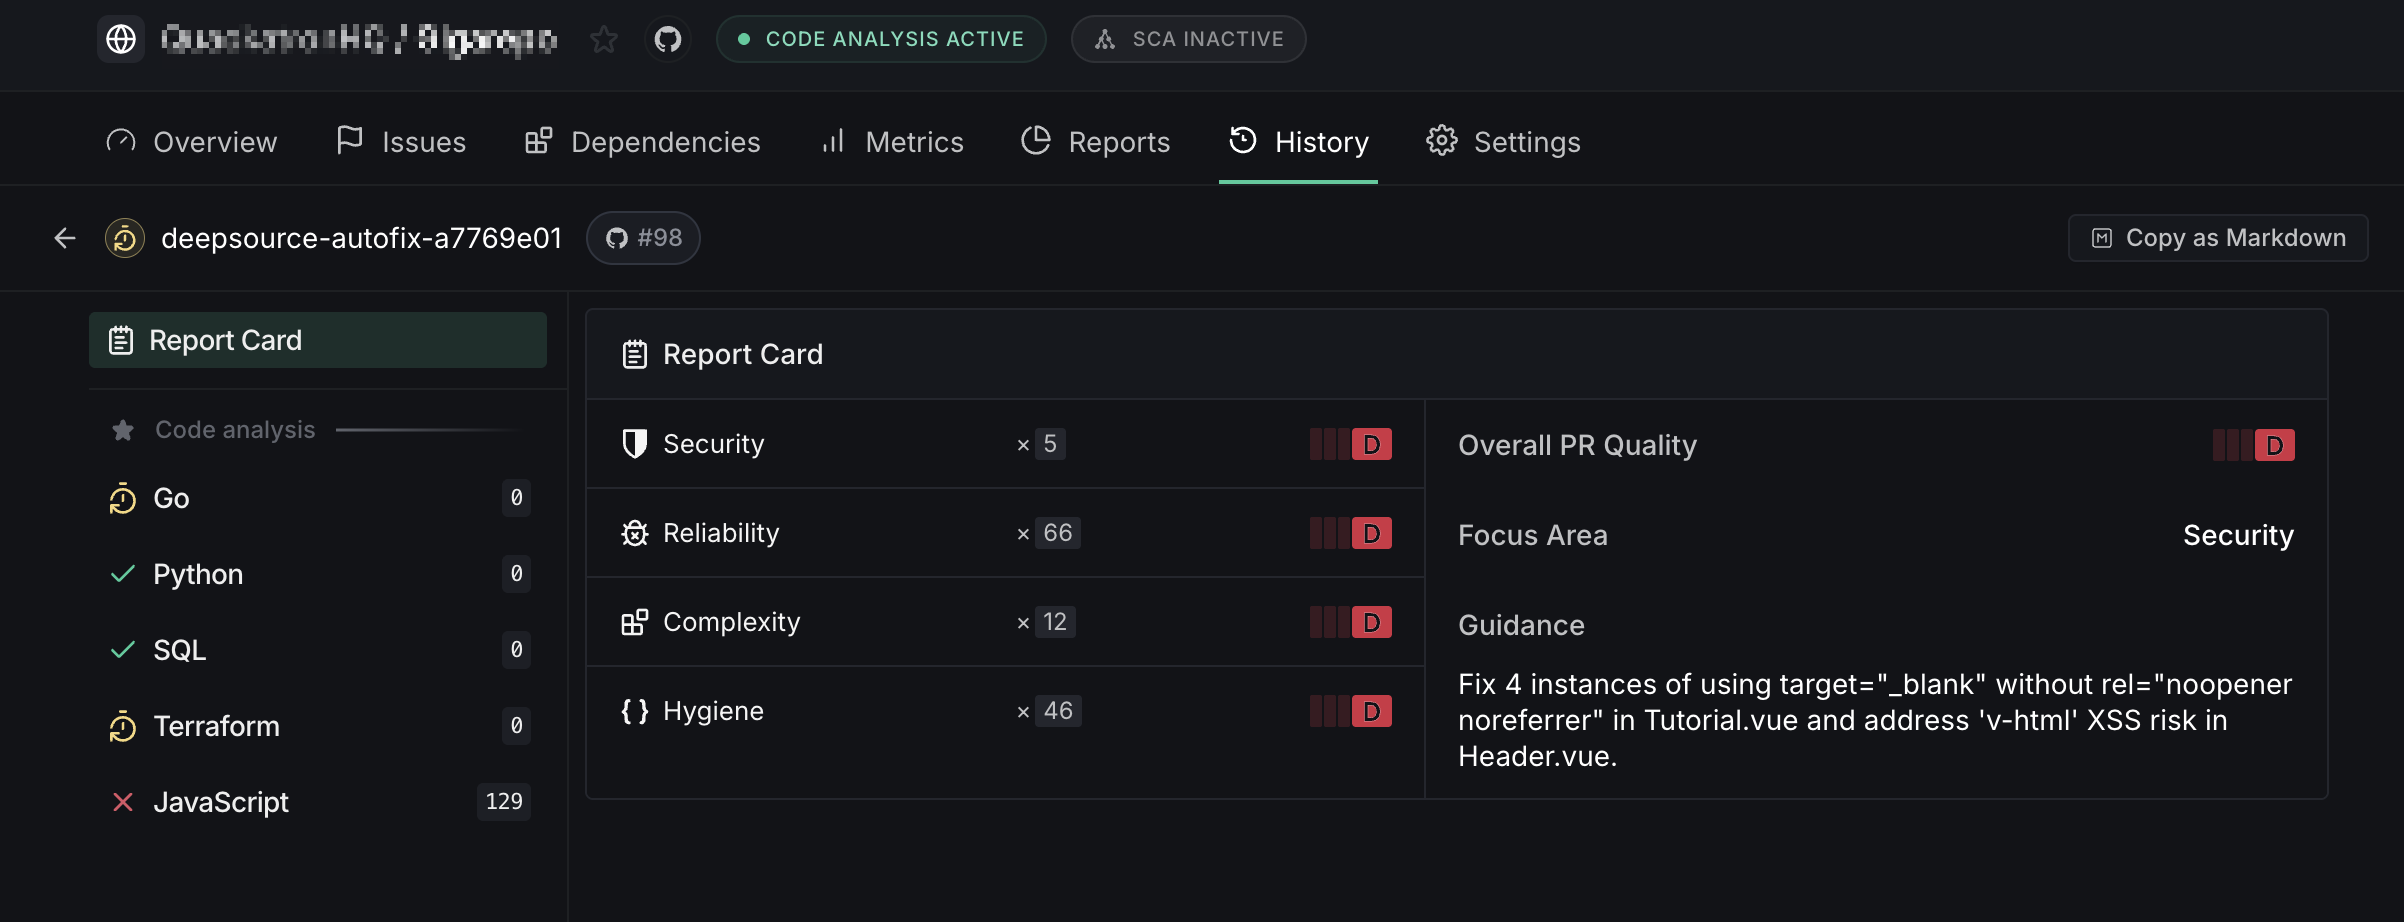Open pull request #98 link

click(643, 238)
